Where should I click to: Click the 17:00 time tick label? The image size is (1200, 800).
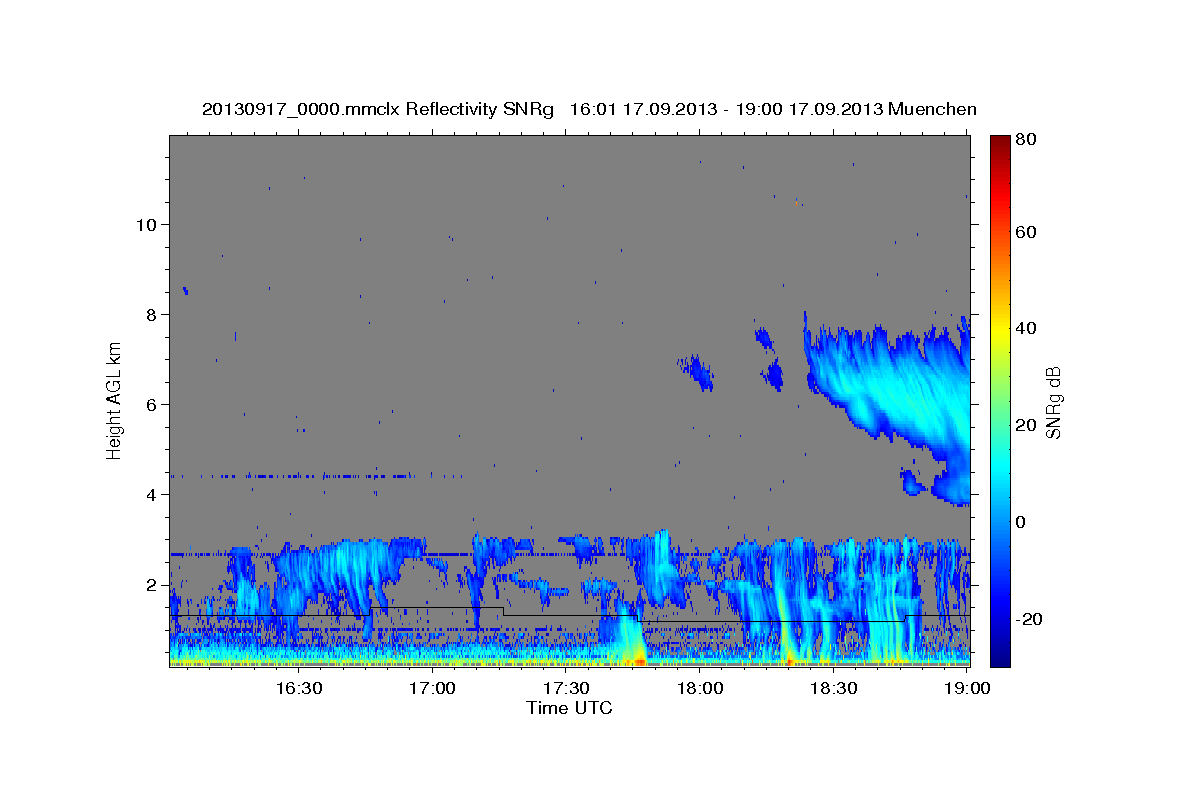coord(432,688)
